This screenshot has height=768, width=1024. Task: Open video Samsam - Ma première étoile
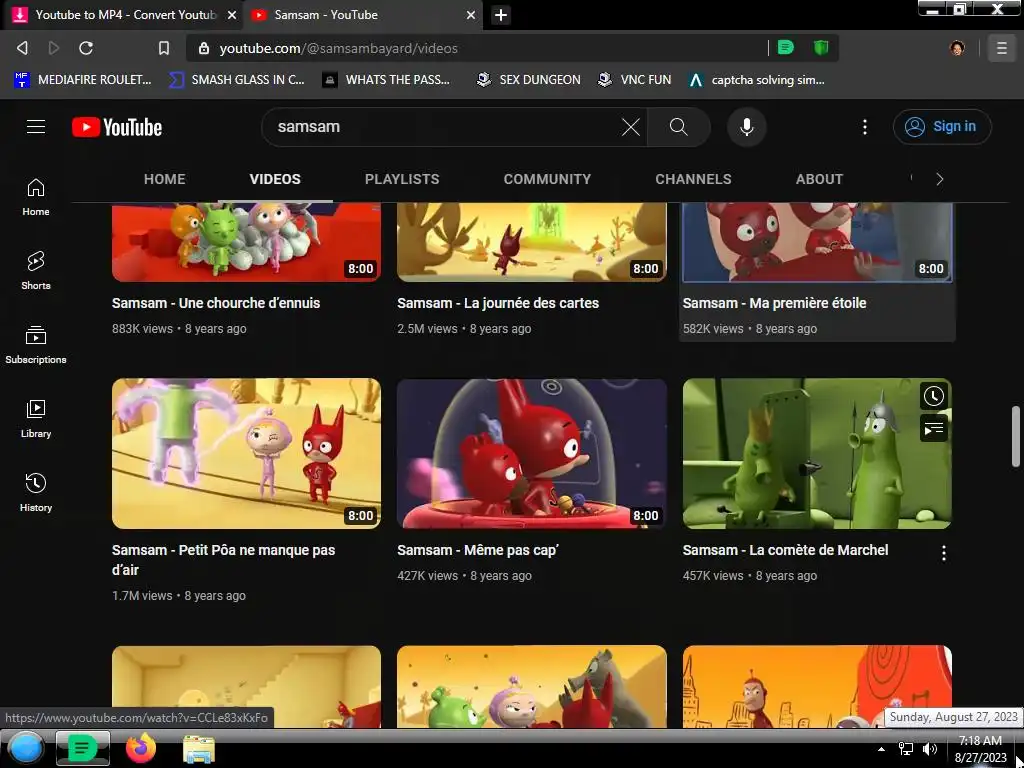775,303
